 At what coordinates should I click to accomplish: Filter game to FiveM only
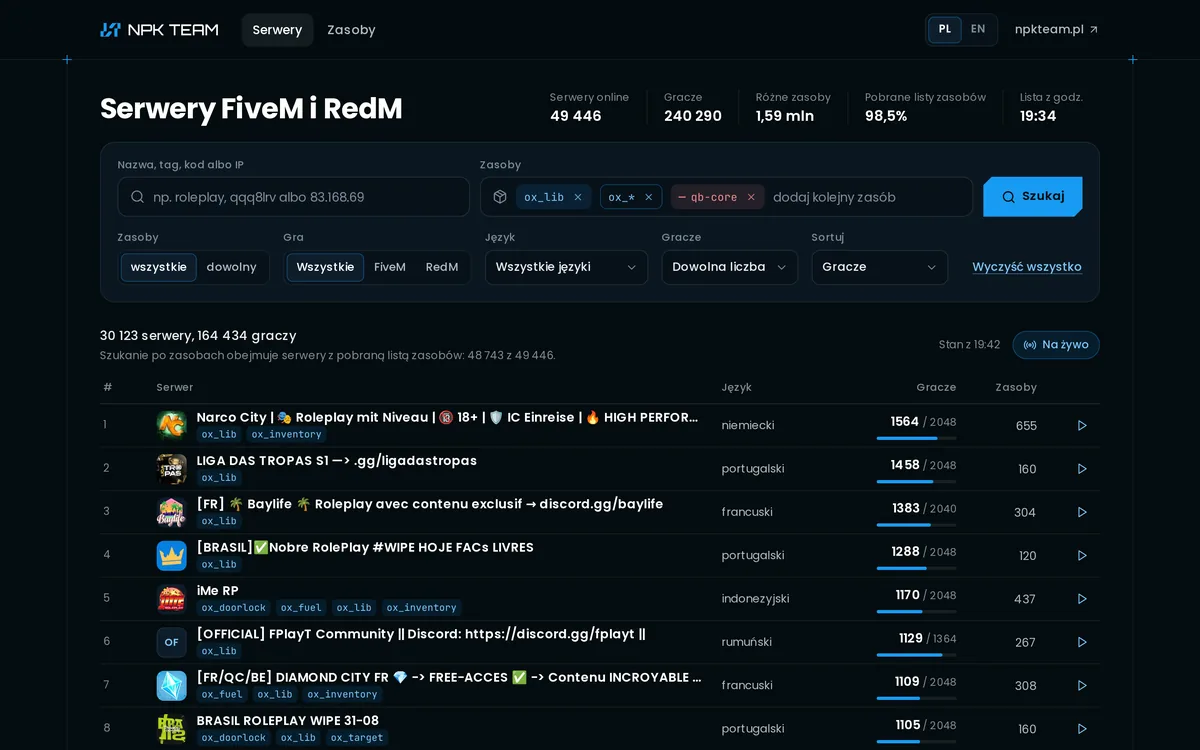coord(390,267)
